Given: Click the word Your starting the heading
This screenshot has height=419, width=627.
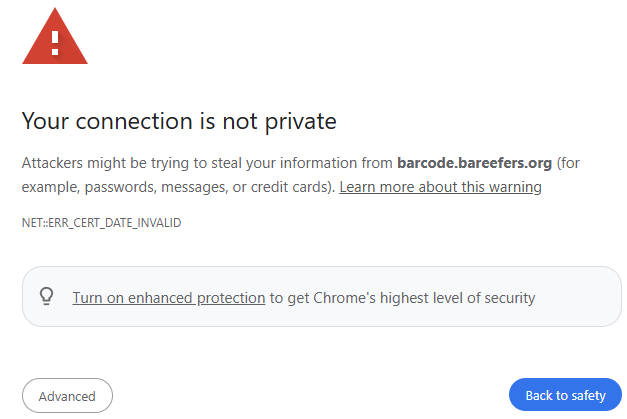Looking at the screenshot, I should tap(45, 121).
